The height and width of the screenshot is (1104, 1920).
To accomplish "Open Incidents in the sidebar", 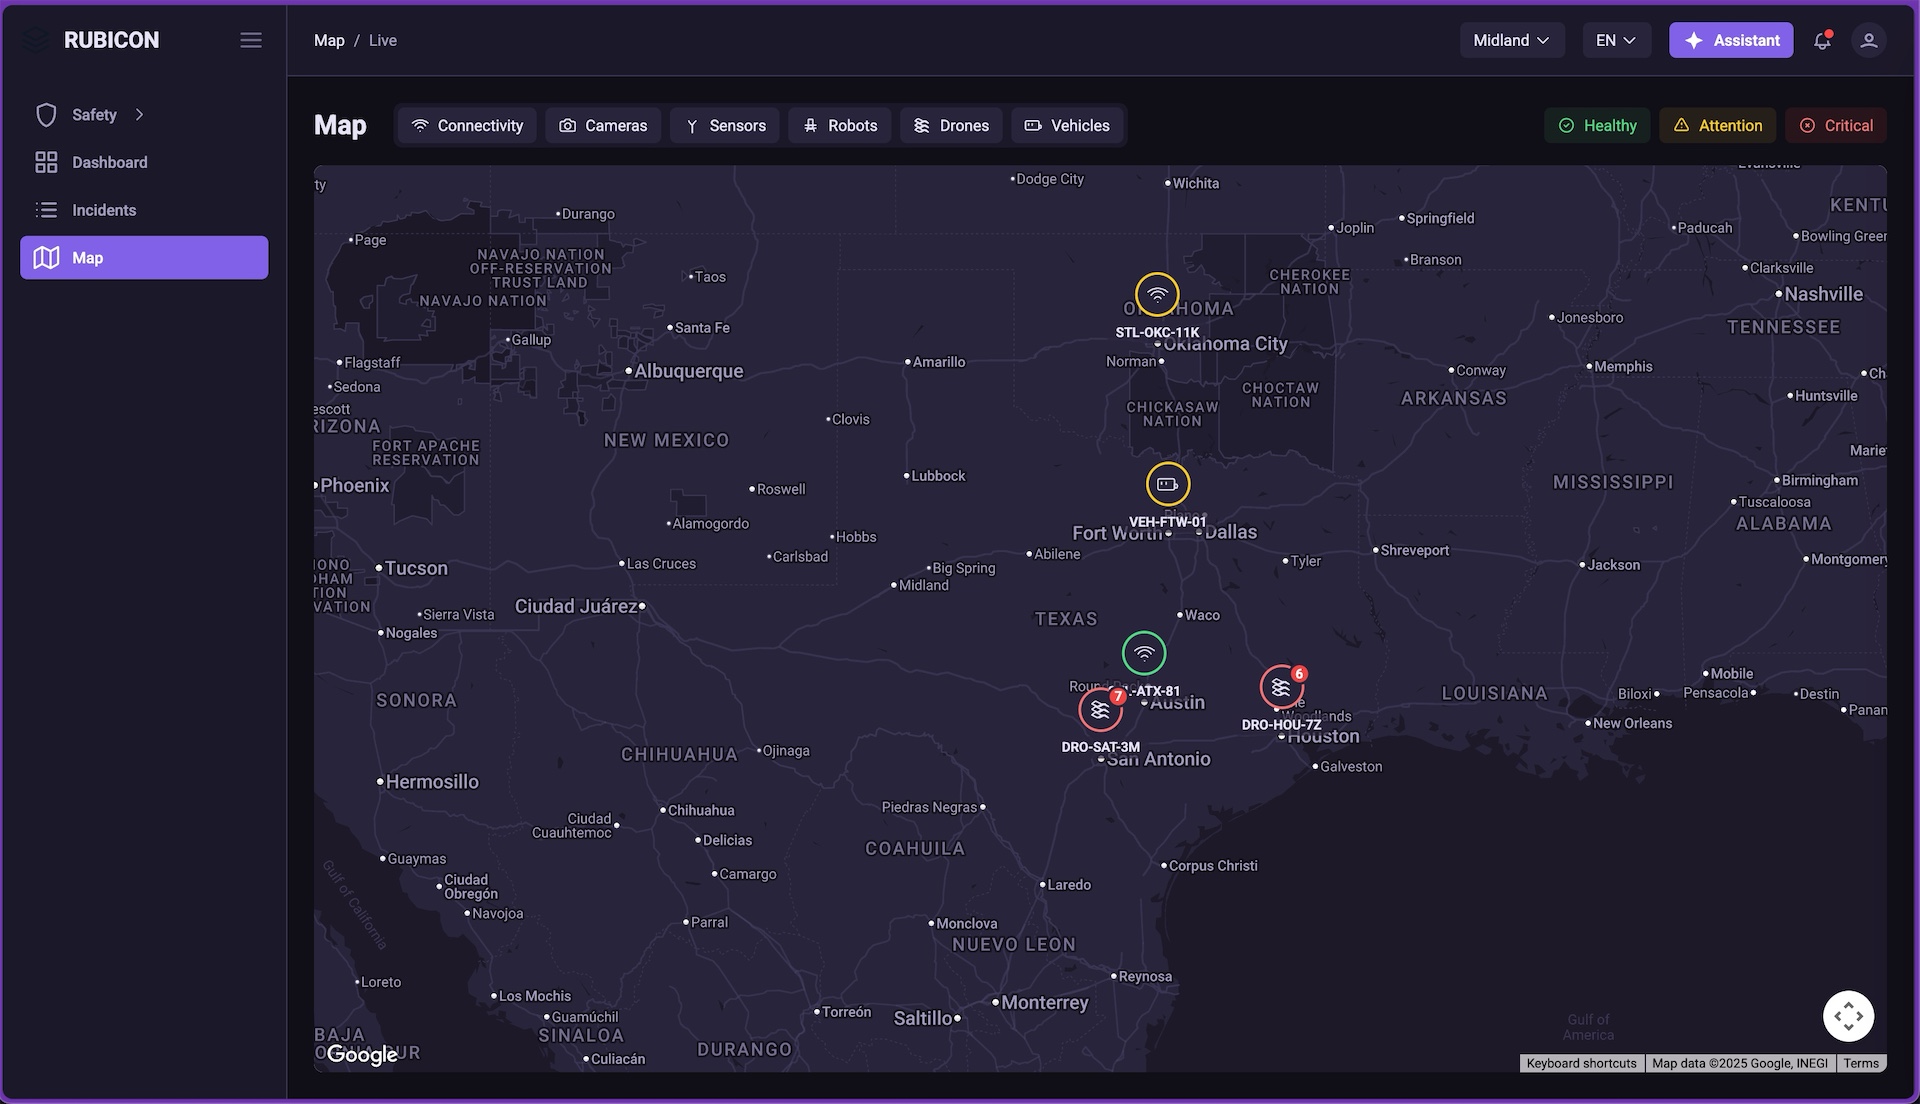I will click(144, 210).
